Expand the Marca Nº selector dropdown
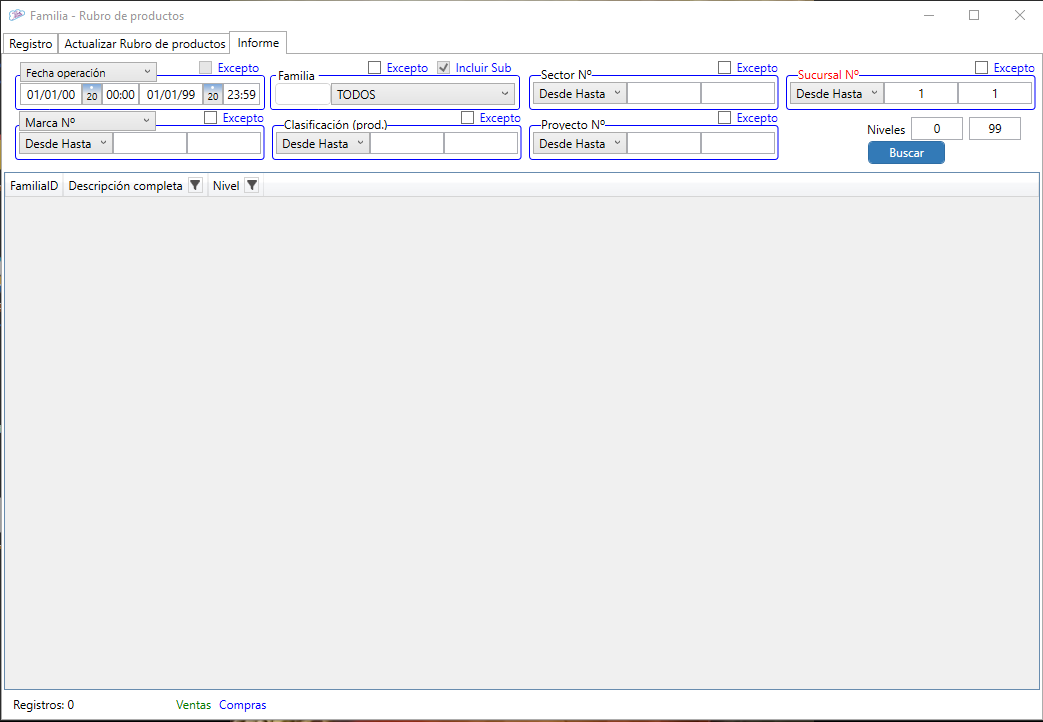 pos(88,121)
